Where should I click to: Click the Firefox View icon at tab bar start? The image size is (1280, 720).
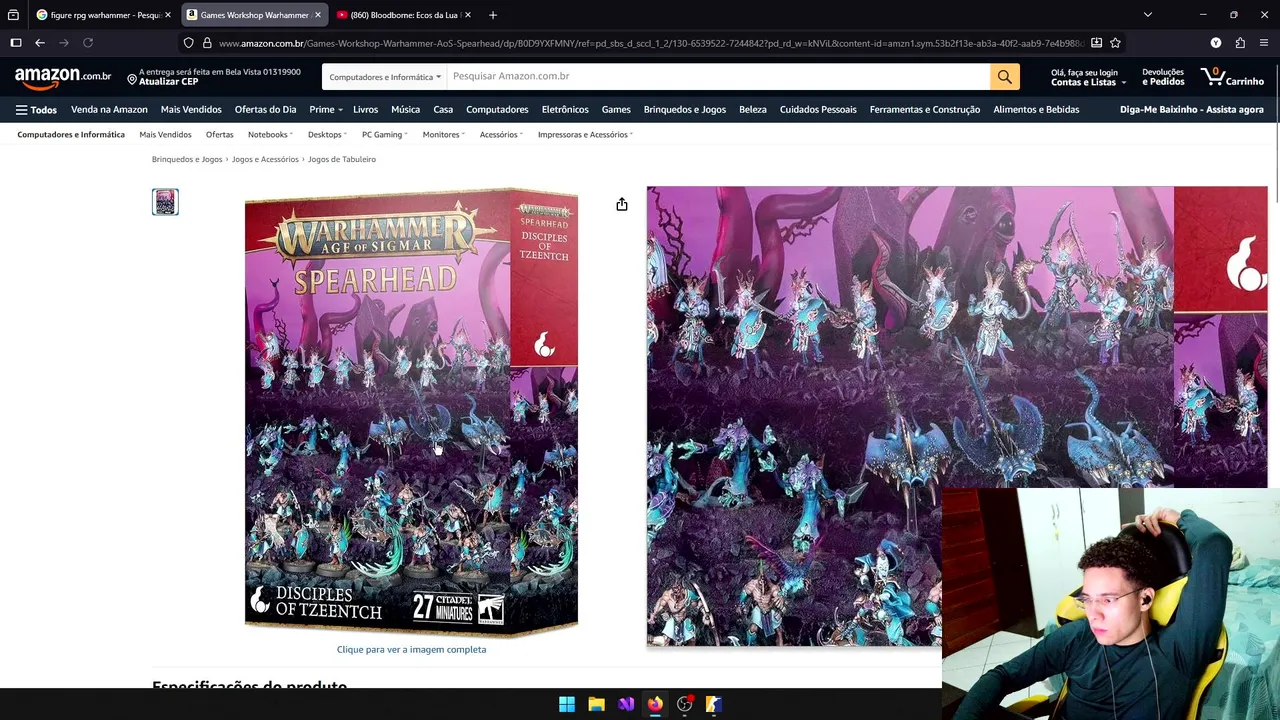tap(13, 15)
